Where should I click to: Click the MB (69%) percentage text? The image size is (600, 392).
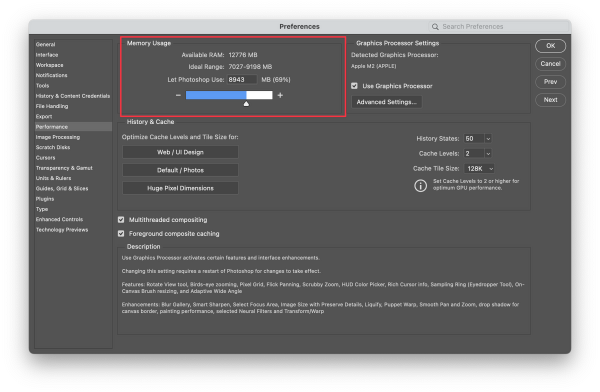(x=276, y=80)
